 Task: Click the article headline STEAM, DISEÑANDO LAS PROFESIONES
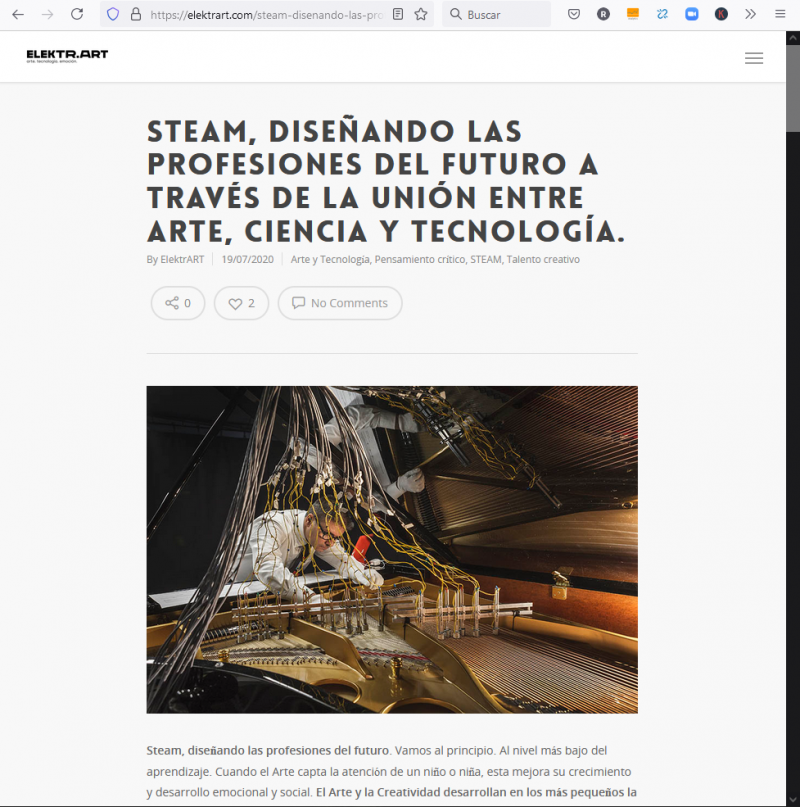(386, 181)
